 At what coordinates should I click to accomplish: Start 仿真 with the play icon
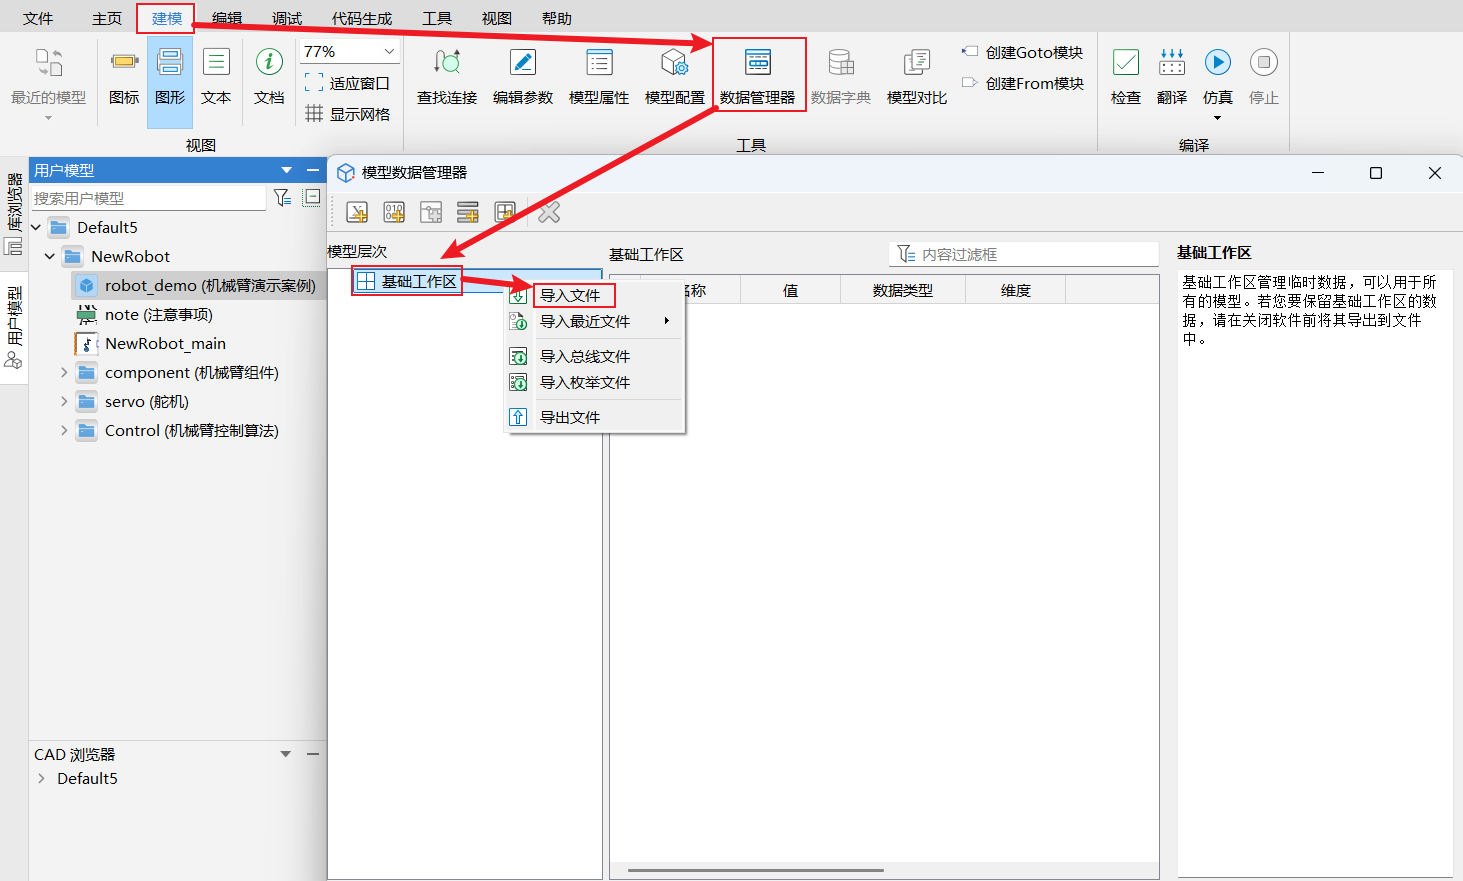coord(1217,63)
